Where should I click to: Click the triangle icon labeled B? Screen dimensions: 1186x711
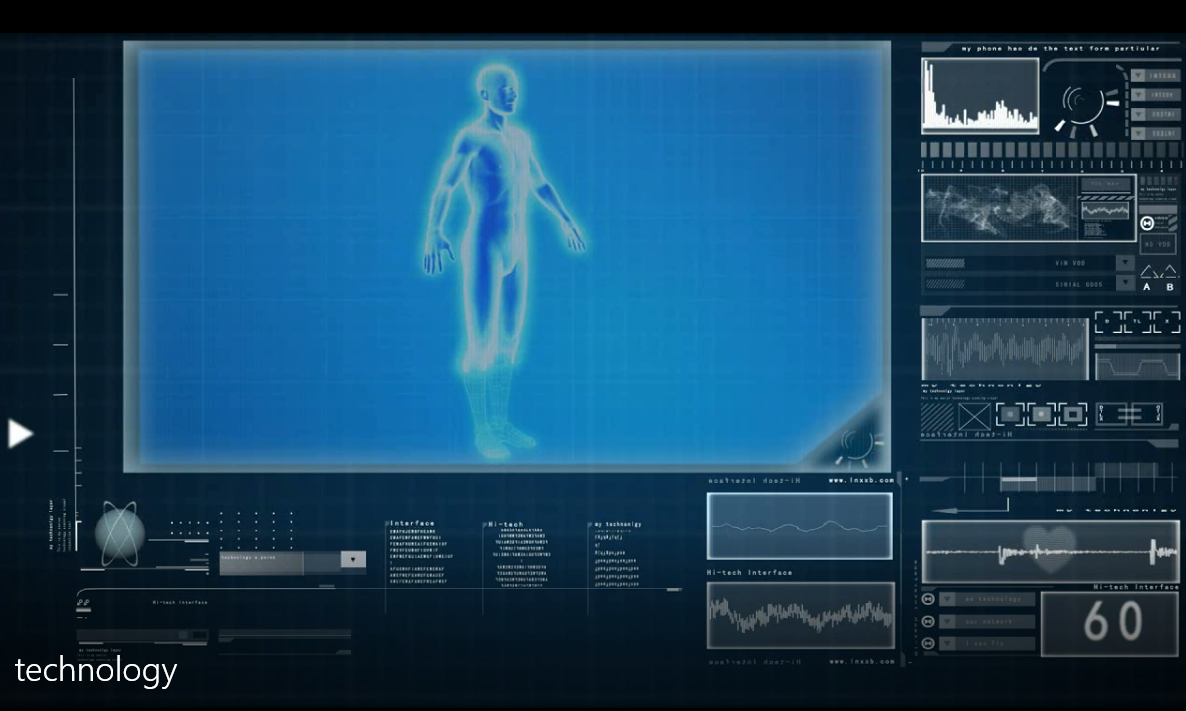[1170, 272]
